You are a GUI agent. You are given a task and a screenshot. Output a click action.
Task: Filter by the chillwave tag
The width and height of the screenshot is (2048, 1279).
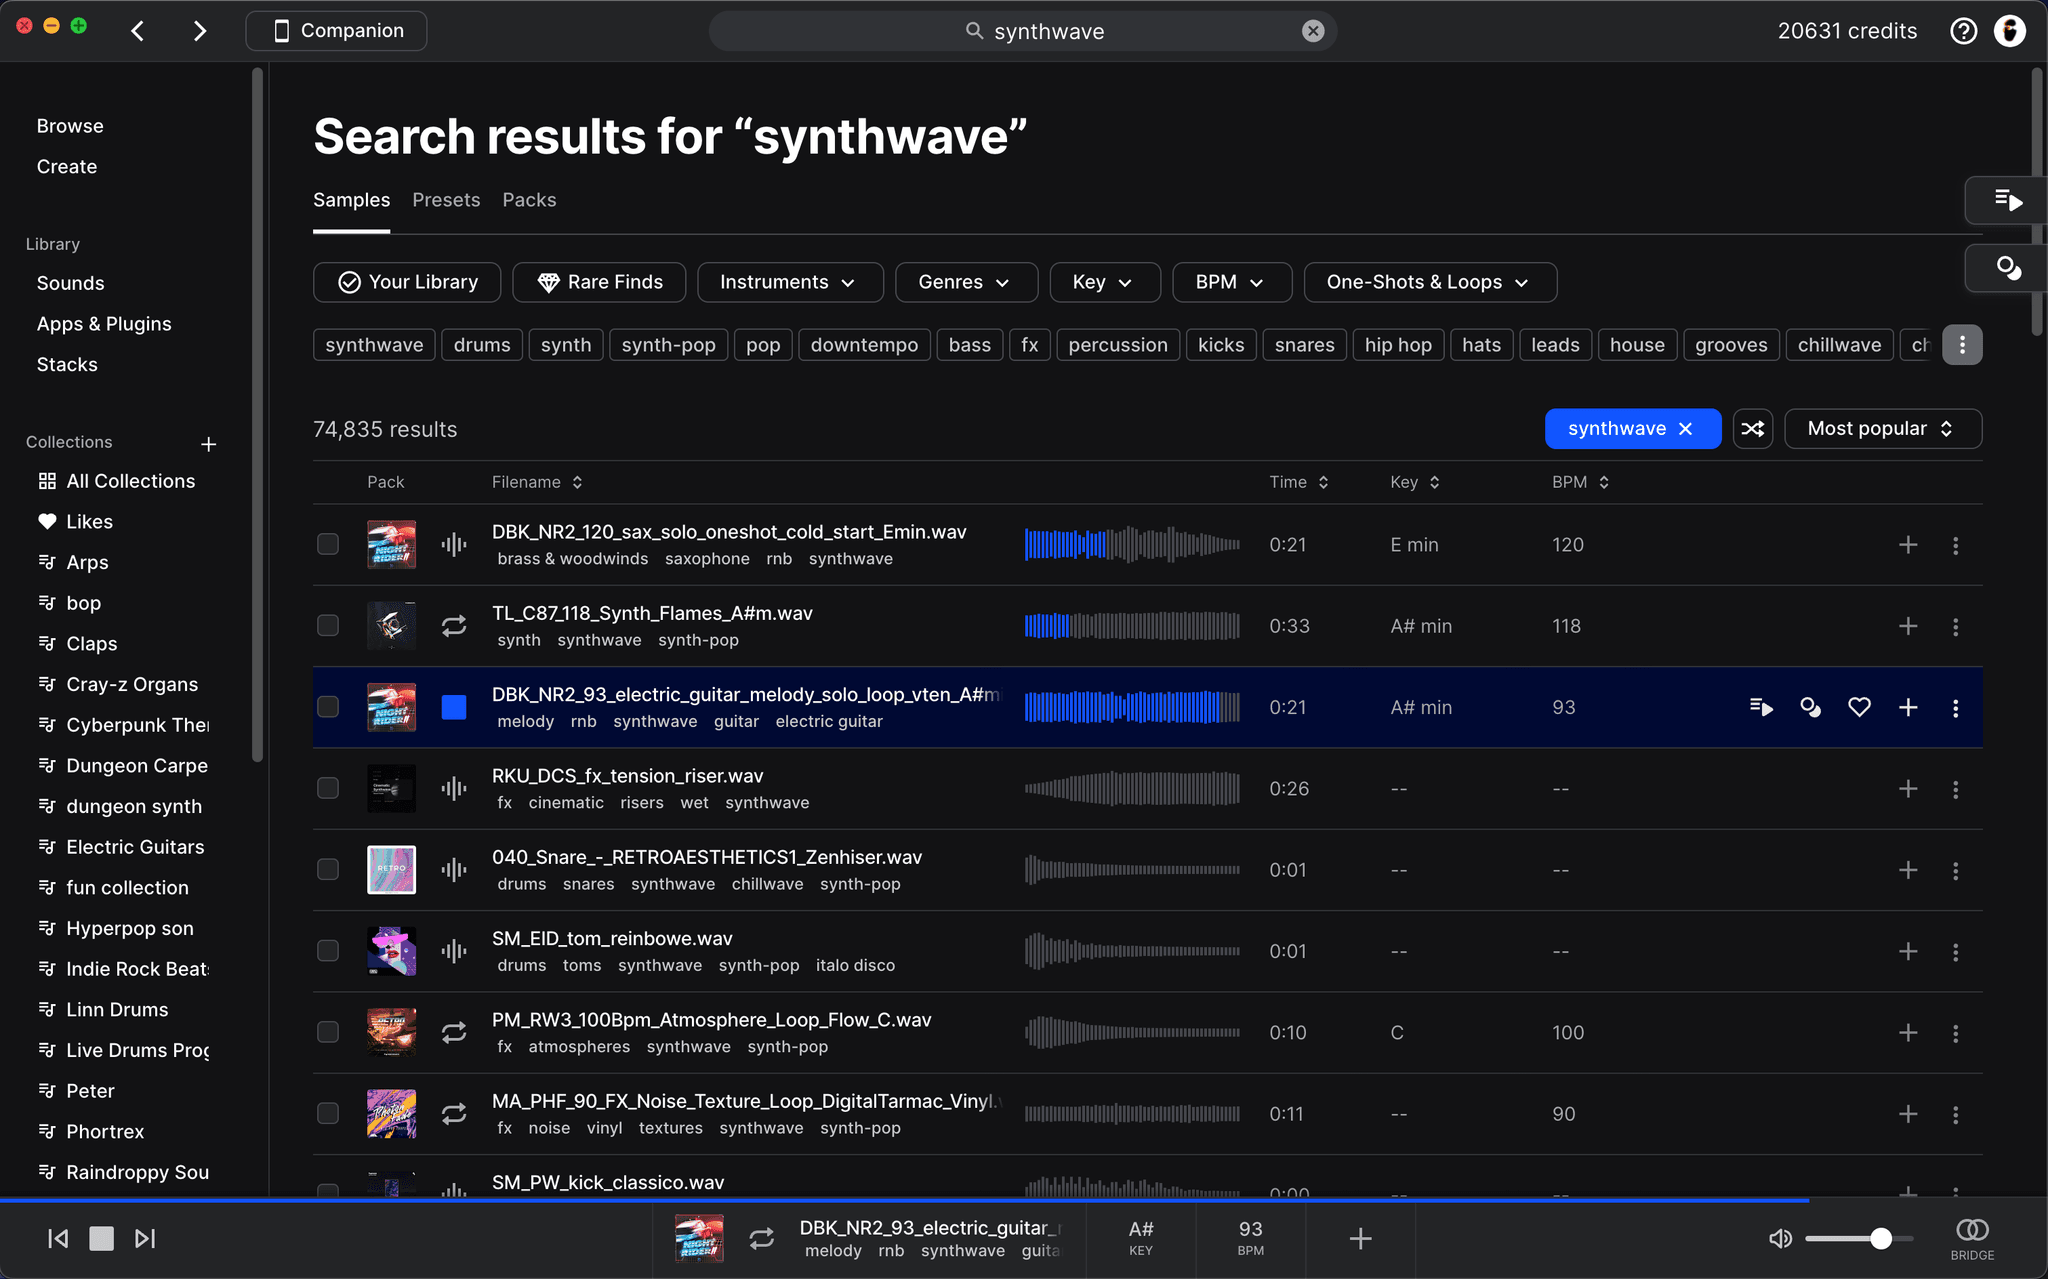tap(1839, 345)
